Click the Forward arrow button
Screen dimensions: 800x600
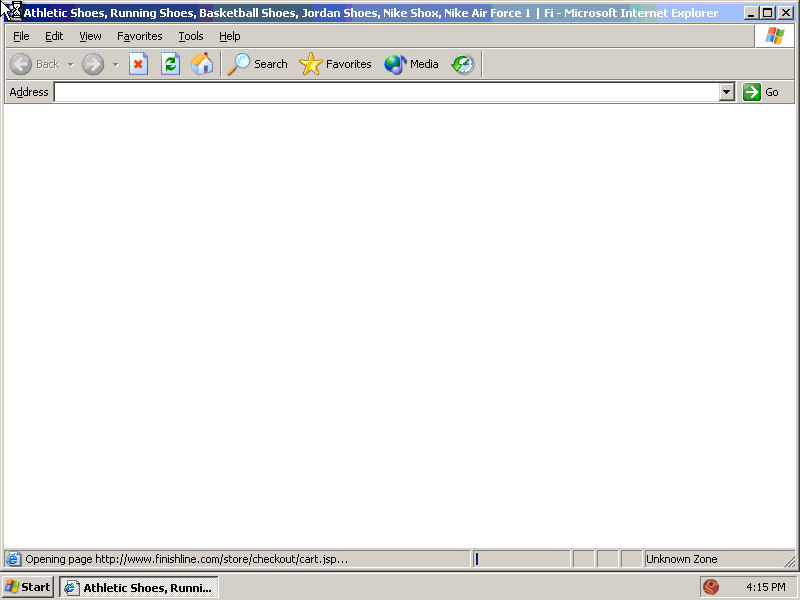pos(93,64)
